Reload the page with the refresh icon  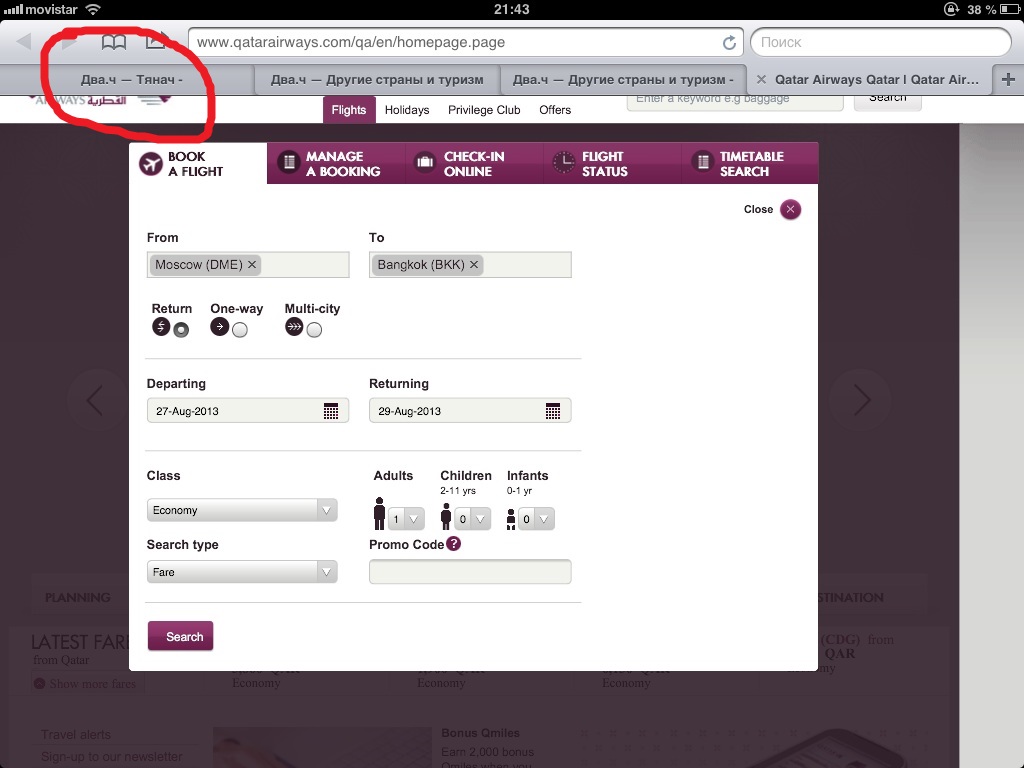point(729,42)
